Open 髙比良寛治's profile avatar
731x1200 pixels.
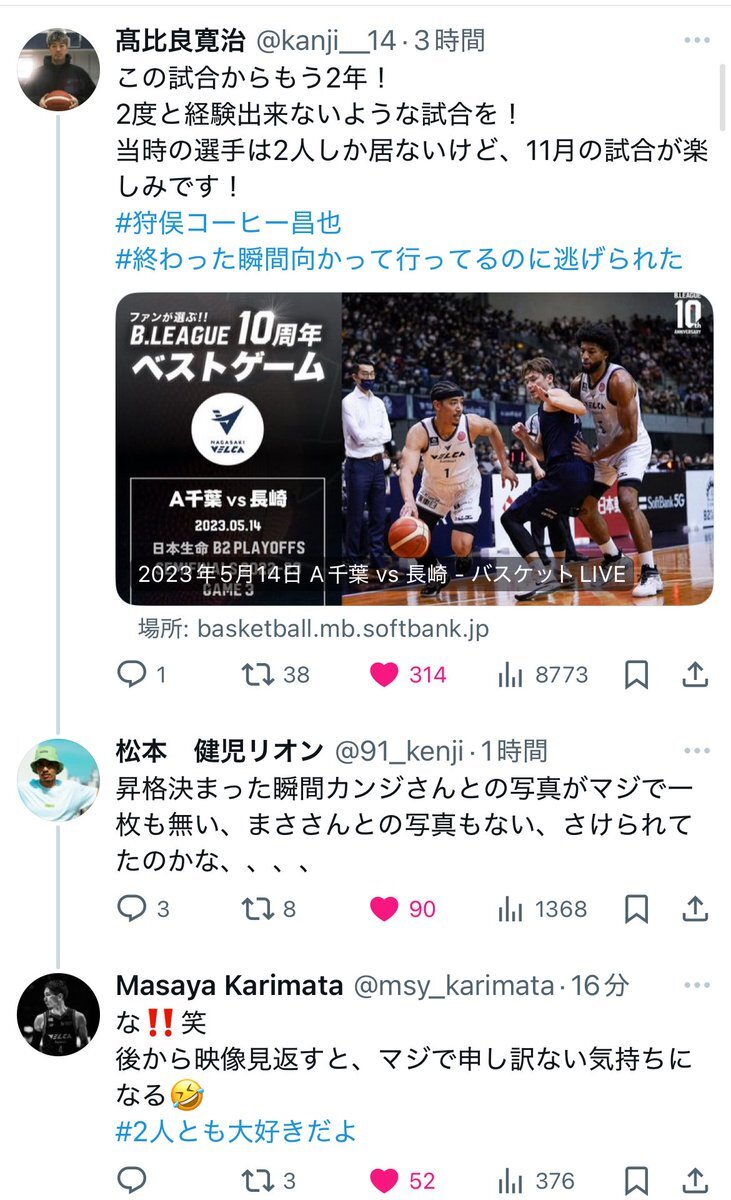click(59, 69)
